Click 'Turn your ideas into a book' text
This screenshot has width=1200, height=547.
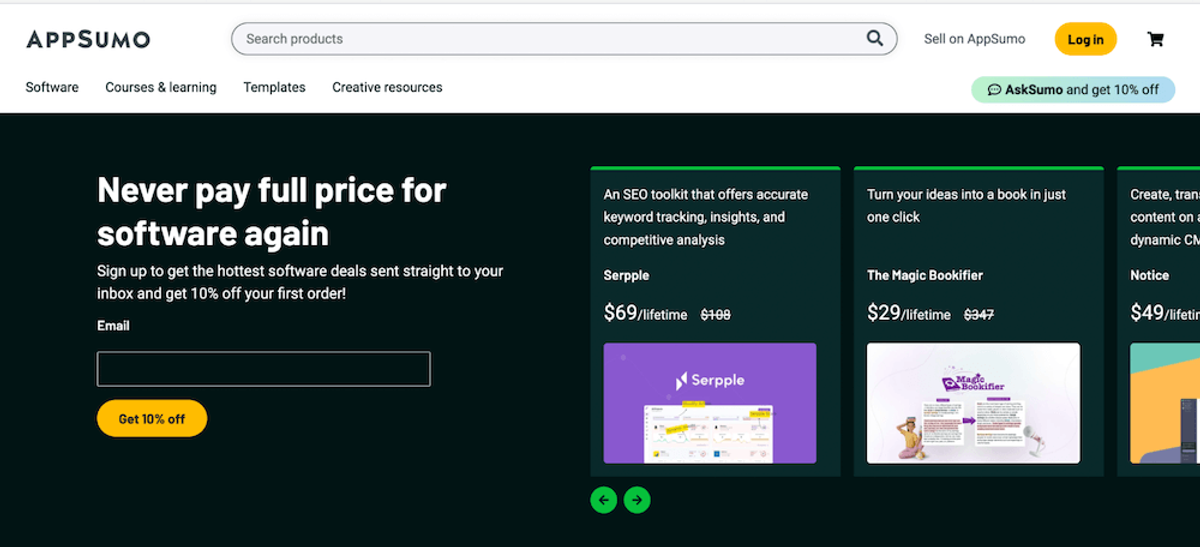[x=966, y=206]
